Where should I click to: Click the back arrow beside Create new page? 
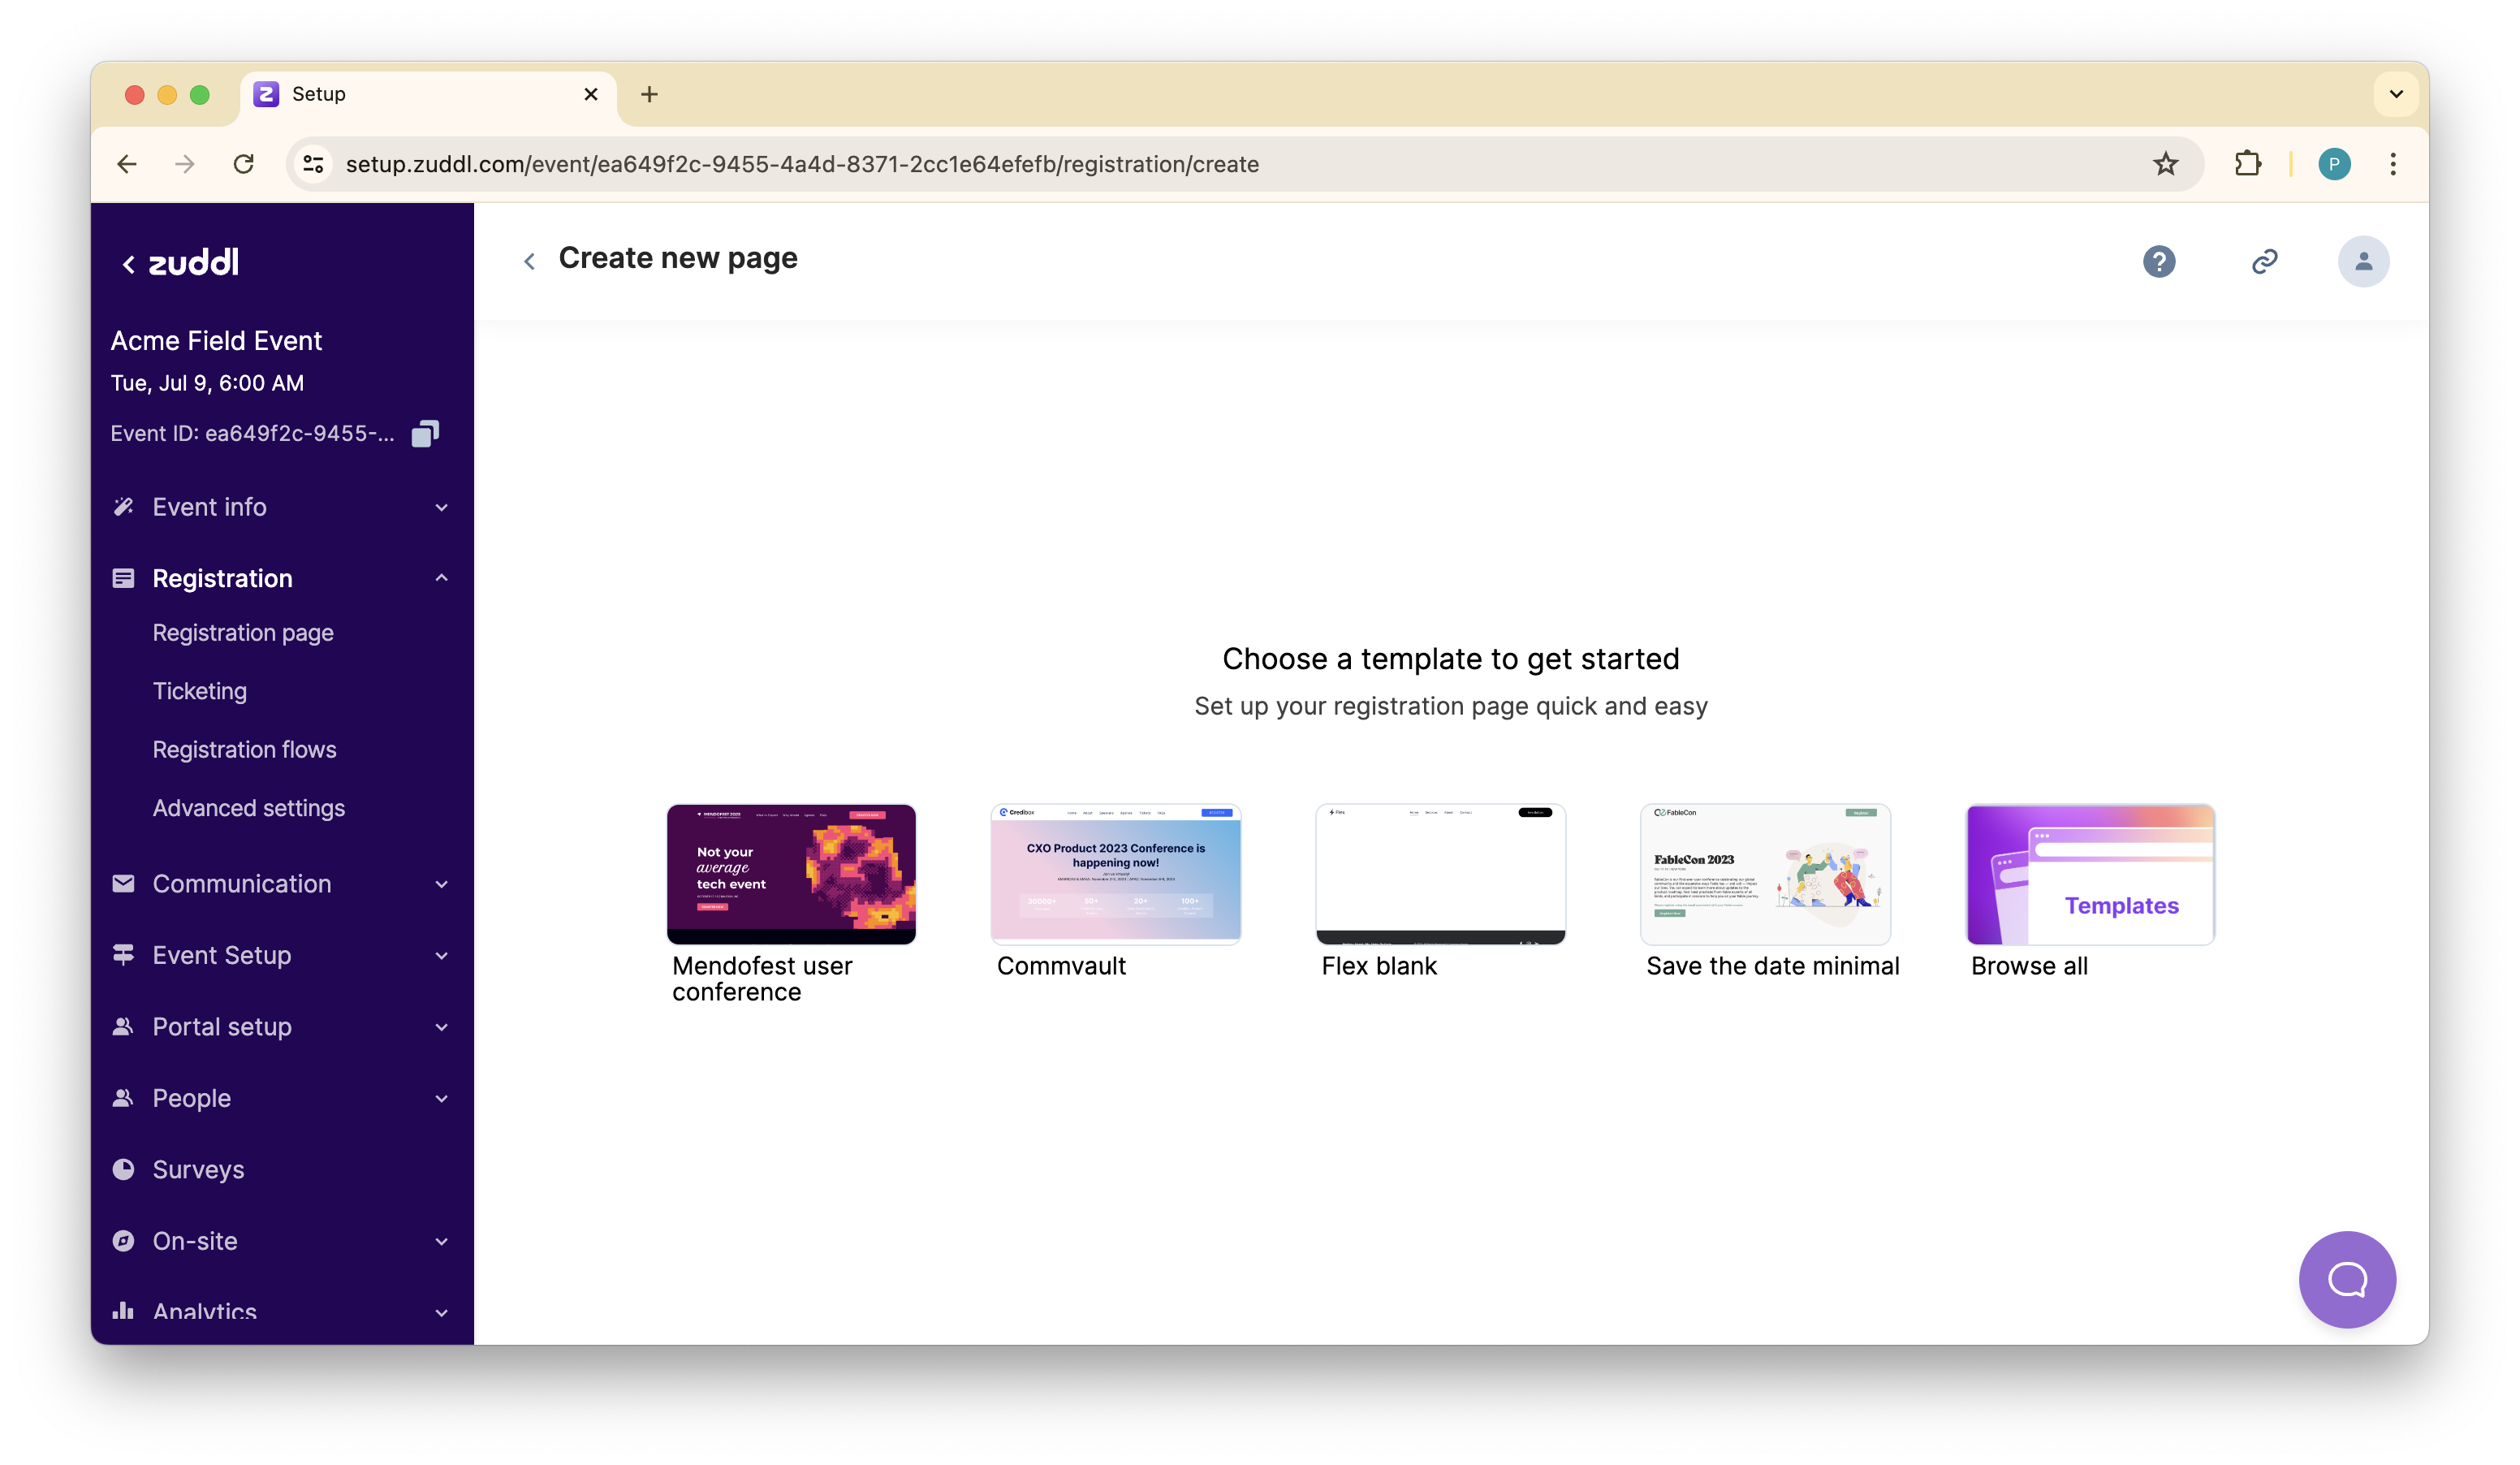click(x=529, y=262)
